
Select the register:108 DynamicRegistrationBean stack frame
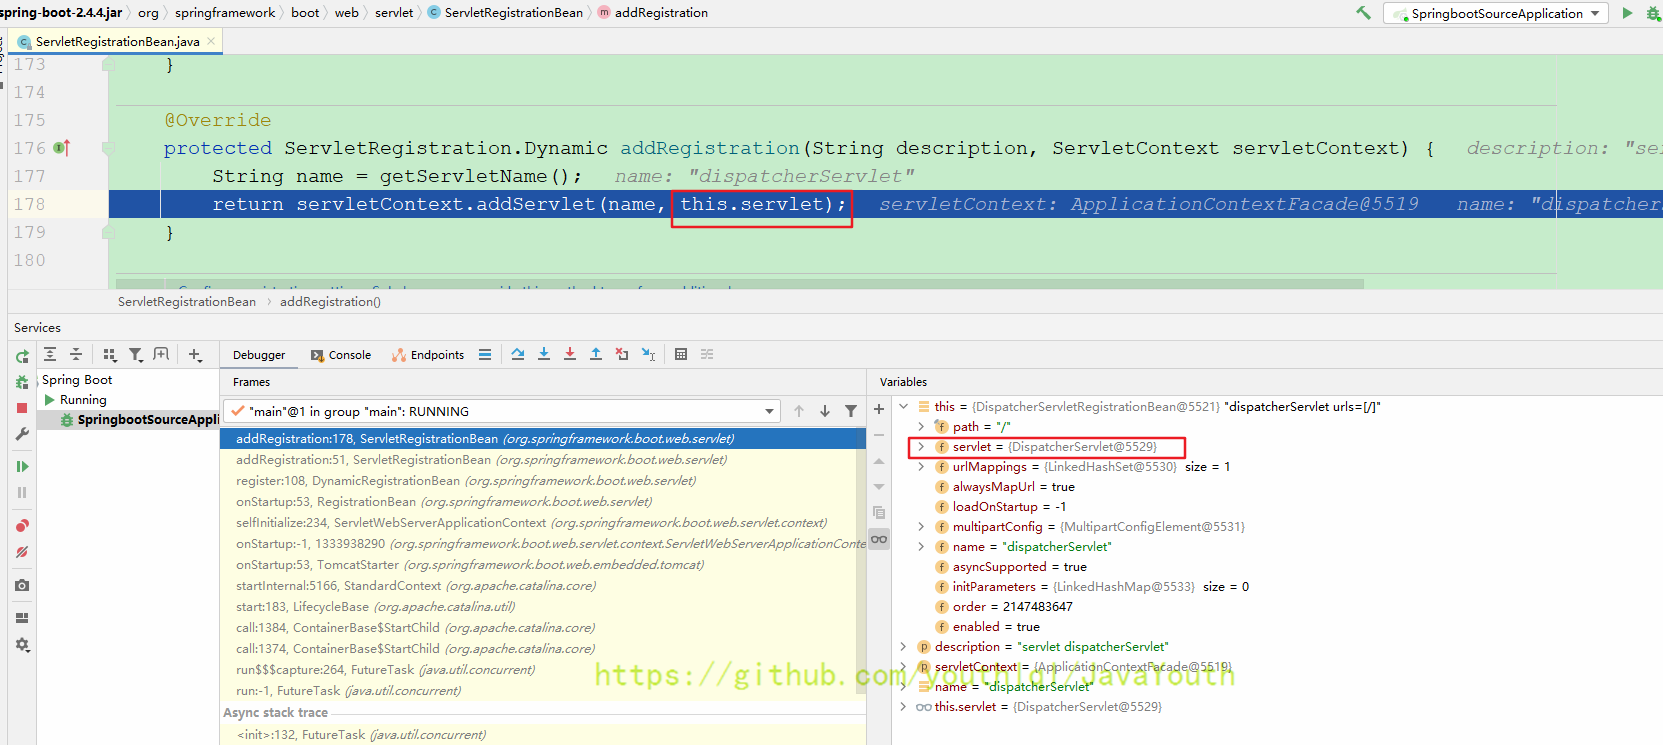click(x=466, y=481)
